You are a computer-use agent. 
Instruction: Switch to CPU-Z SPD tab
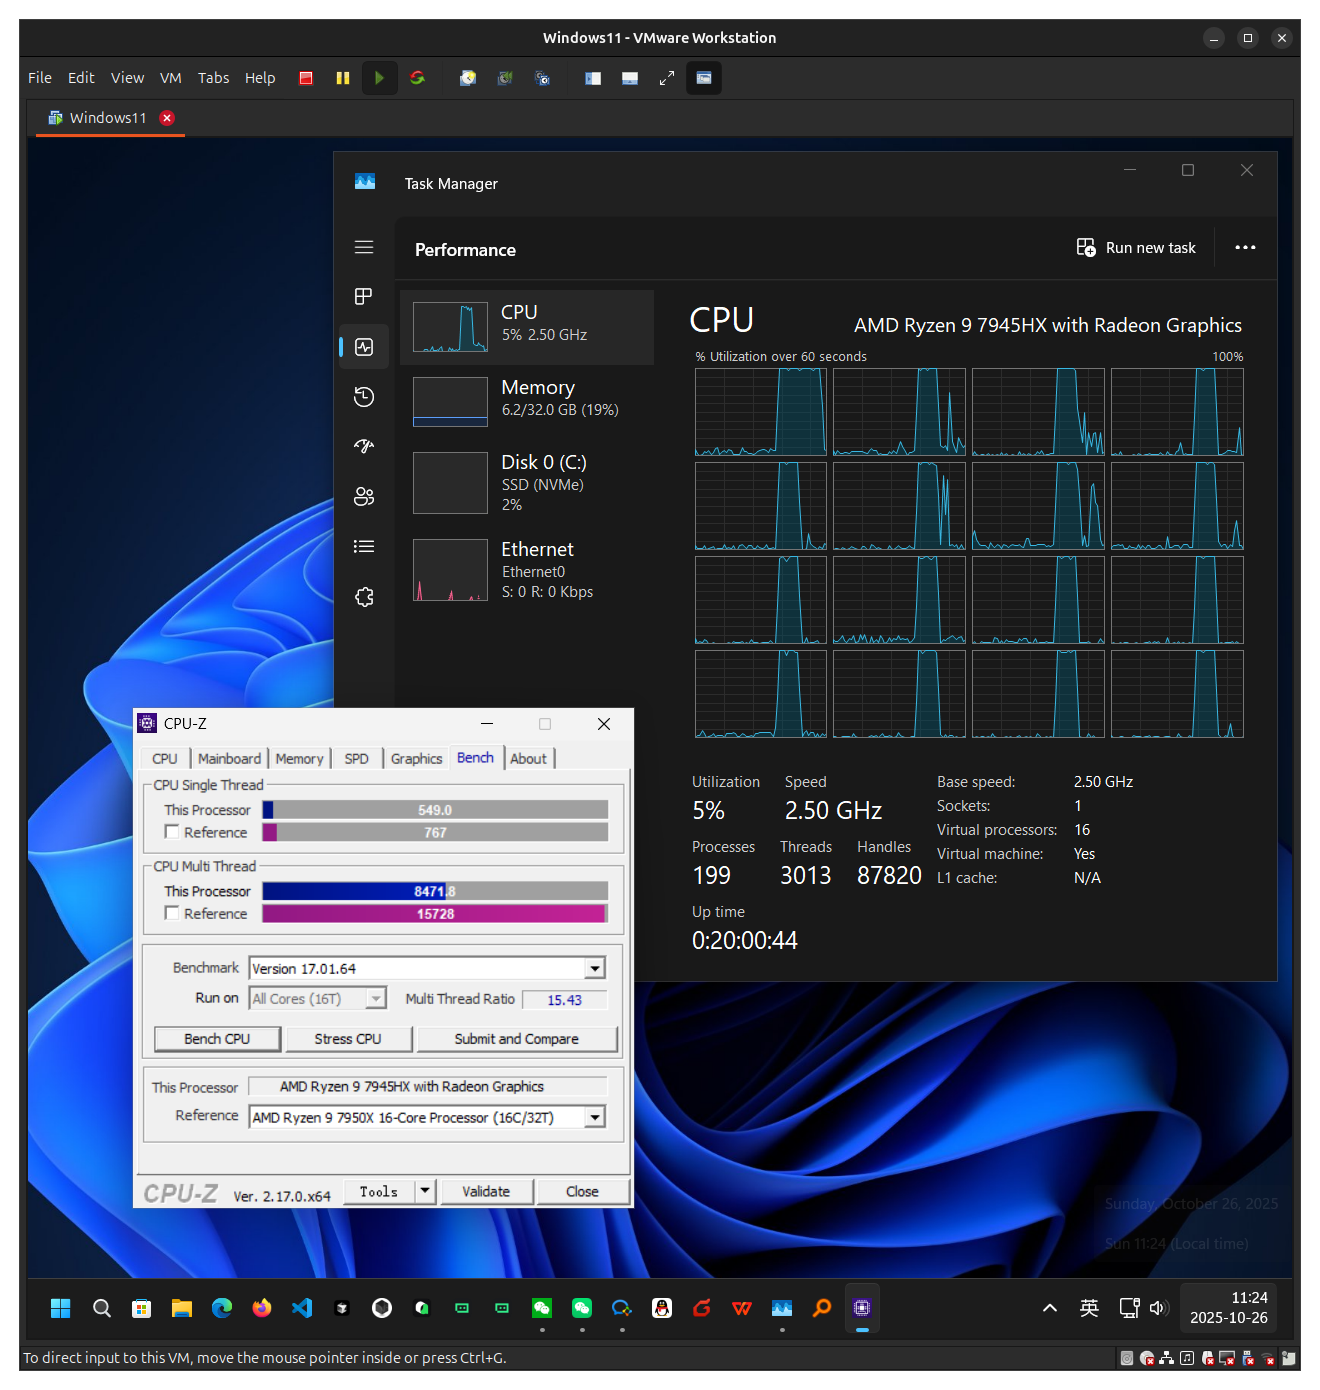[x=357, y=759]
